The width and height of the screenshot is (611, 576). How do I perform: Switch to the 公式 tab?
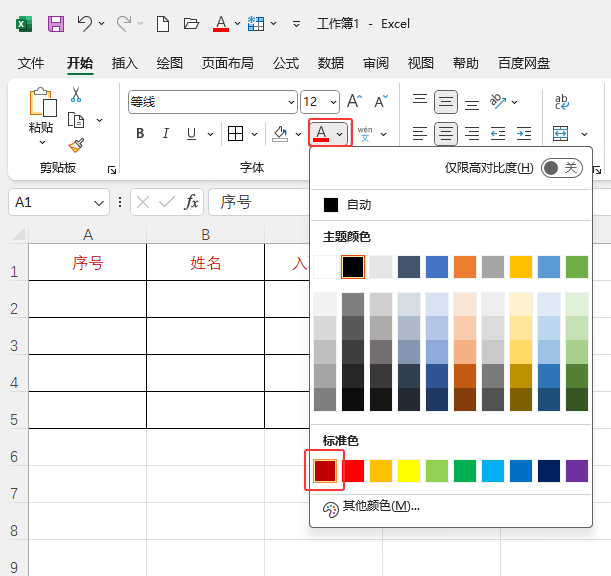click(286, 63)
